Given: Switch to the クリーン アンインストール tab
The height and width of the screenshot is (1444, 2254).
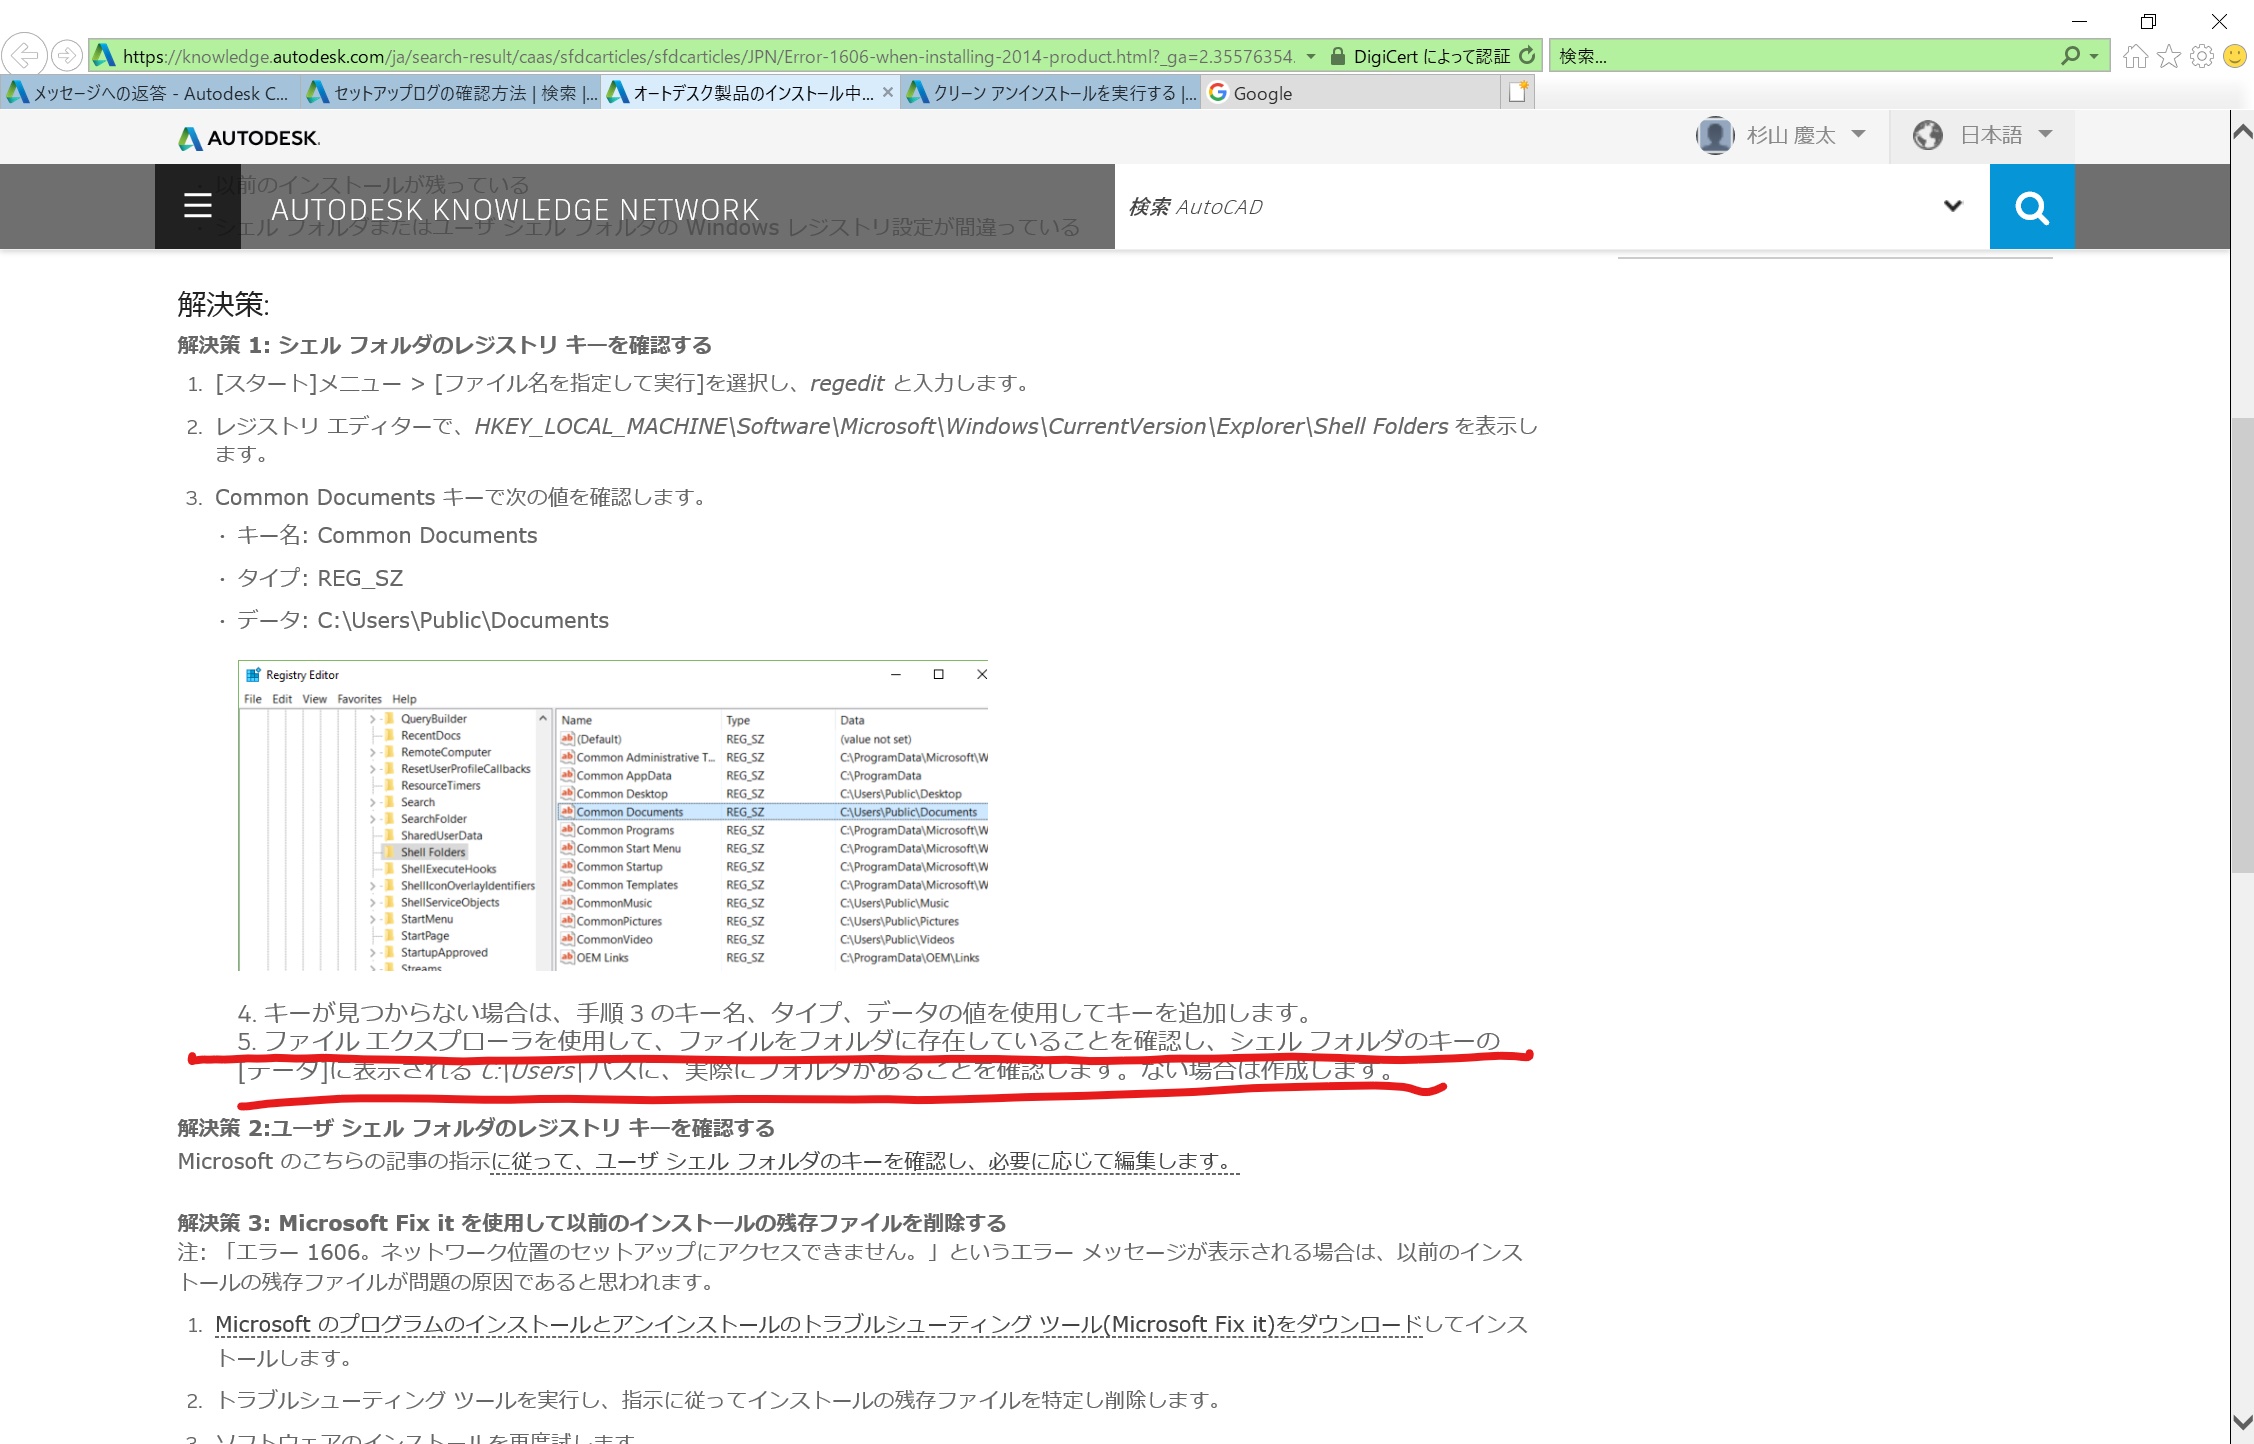Looking at the screenshot, I should [1050, 92].
